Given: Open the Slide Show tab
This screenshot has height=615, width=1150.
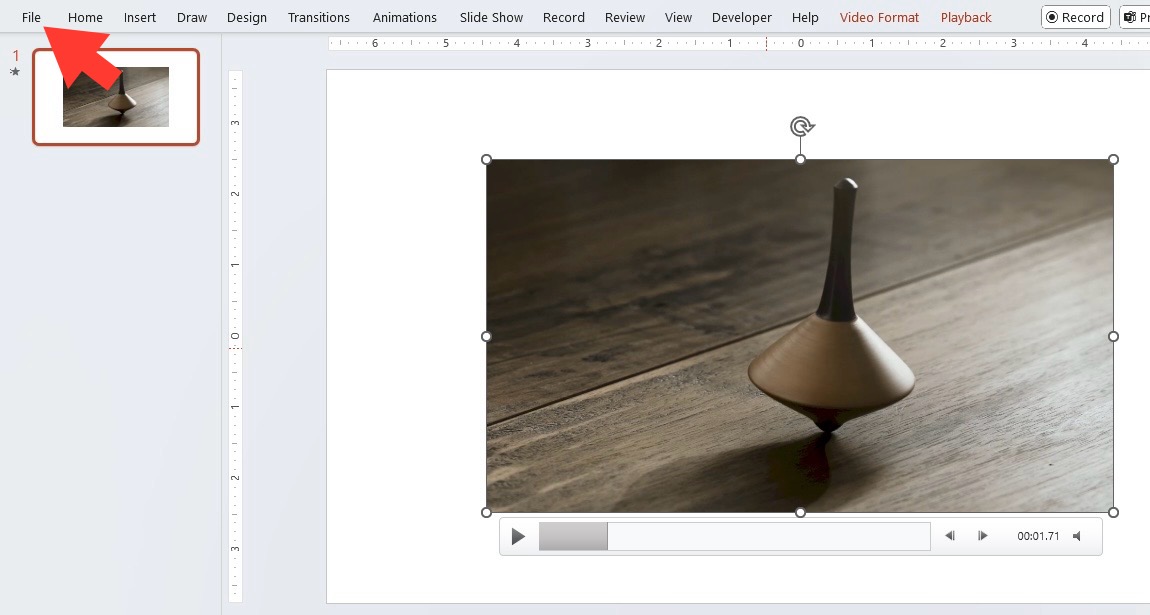Looking at the screenshot, I should (x=491, y=17).
